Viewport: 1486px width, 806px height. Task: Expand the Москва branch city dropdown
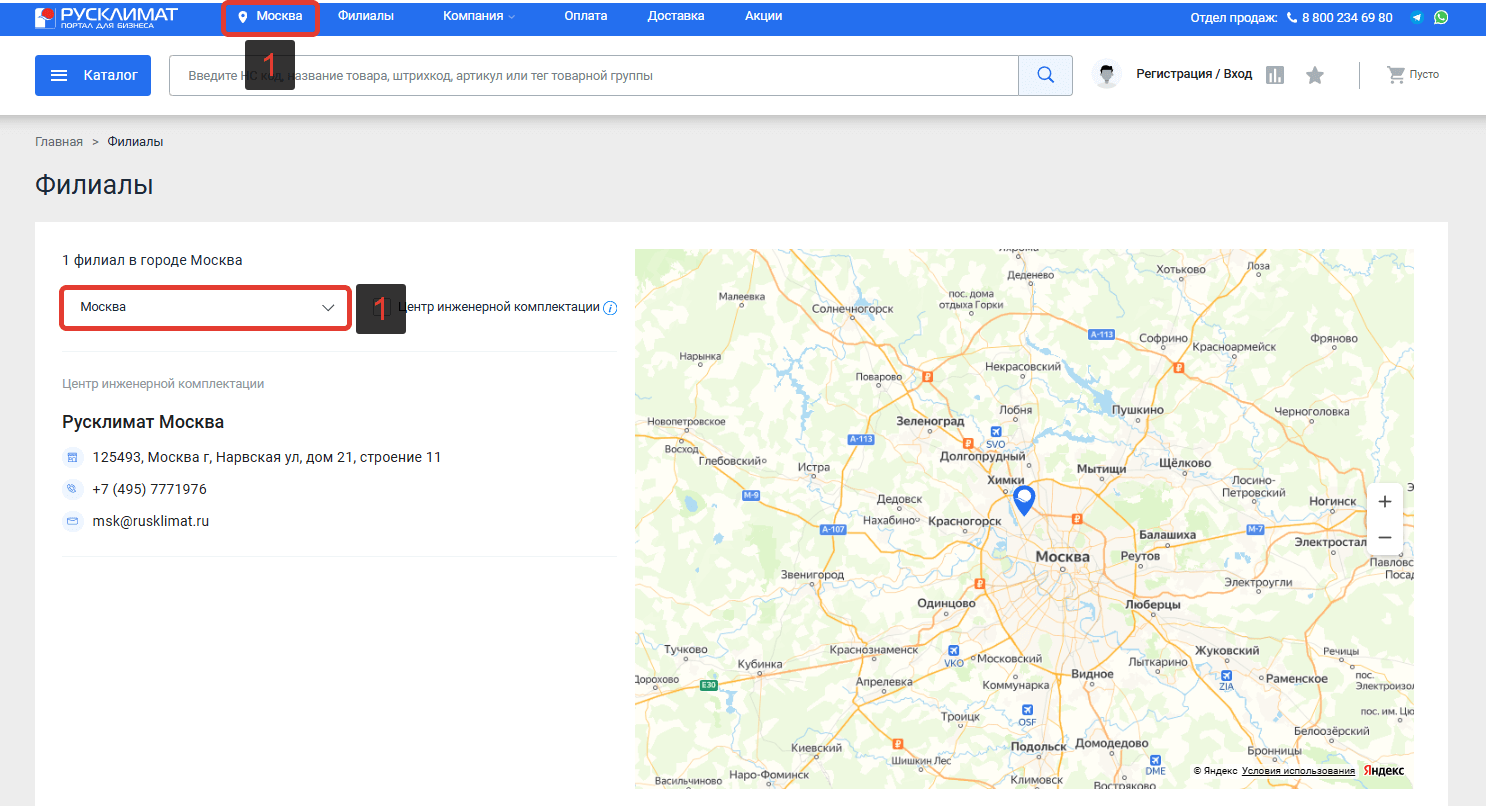click(206, 307)
